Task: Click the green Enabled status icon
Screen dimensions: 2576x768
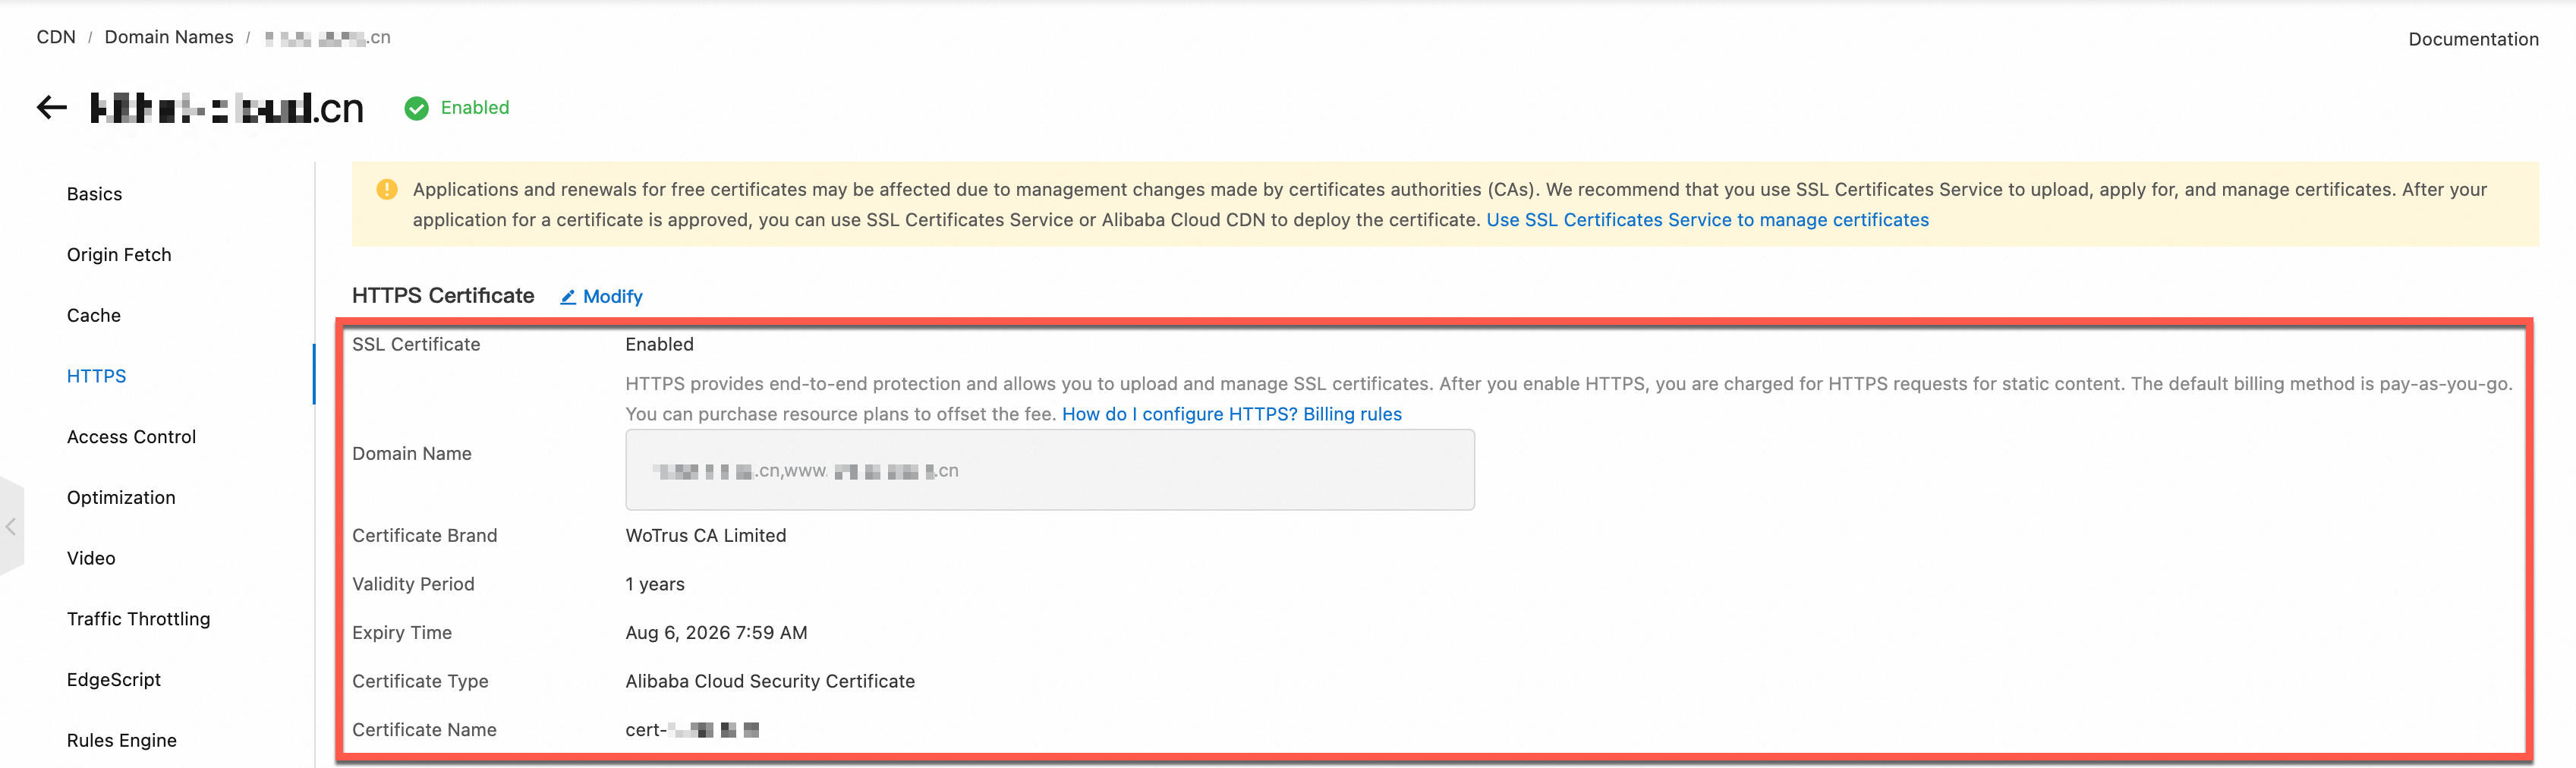Action: [x=416, y=108]
